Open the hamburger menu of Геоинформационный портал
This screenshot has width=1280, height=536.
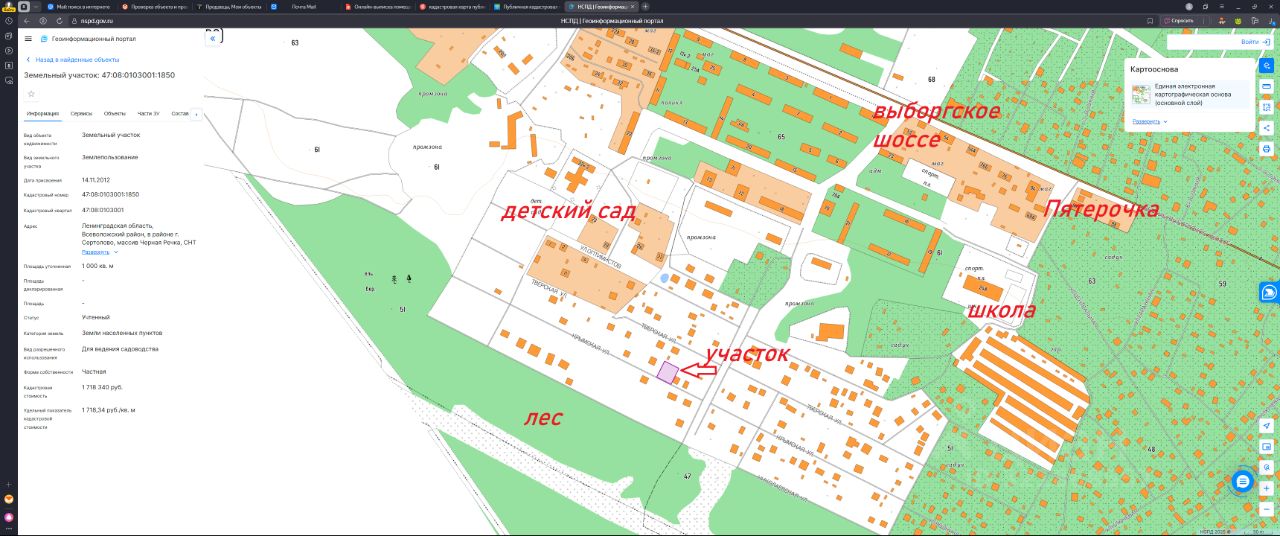click(28, 39)
